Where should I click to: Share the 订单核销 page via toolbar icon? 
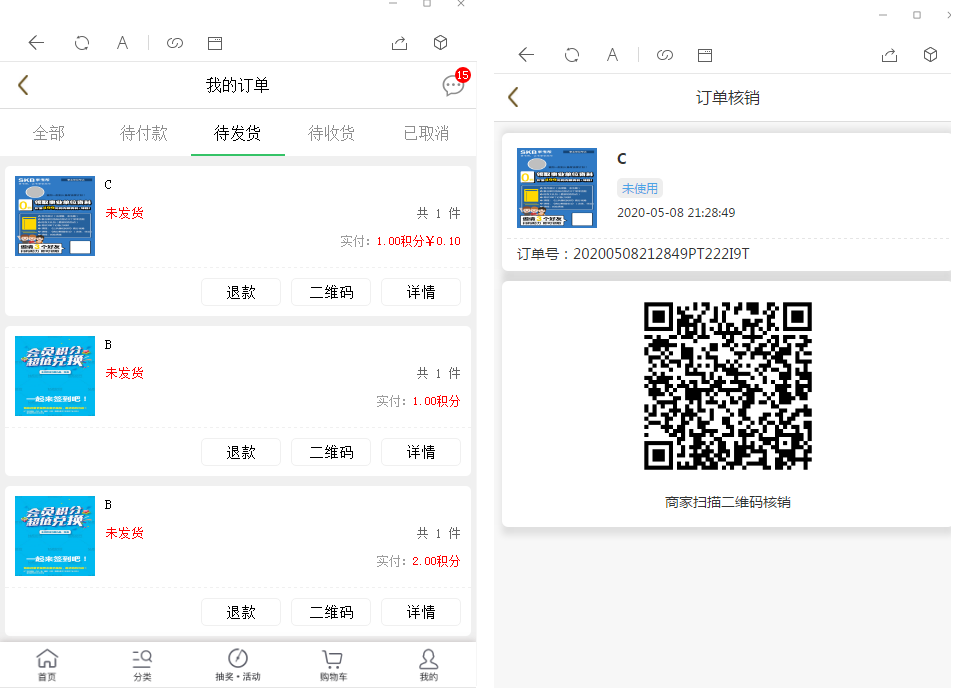pyautogui.click(x=889, y=55)
